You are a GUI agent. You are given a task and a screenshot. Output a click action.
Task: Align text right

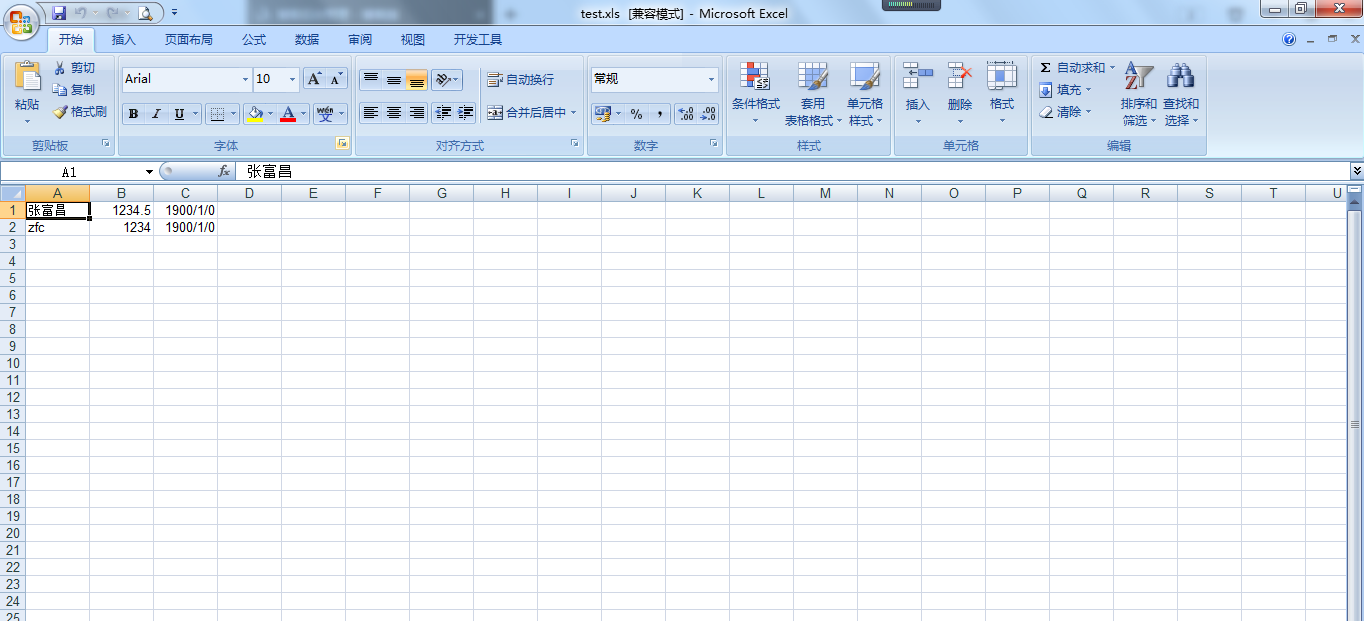pyautogui.click(x=417, y=113)
